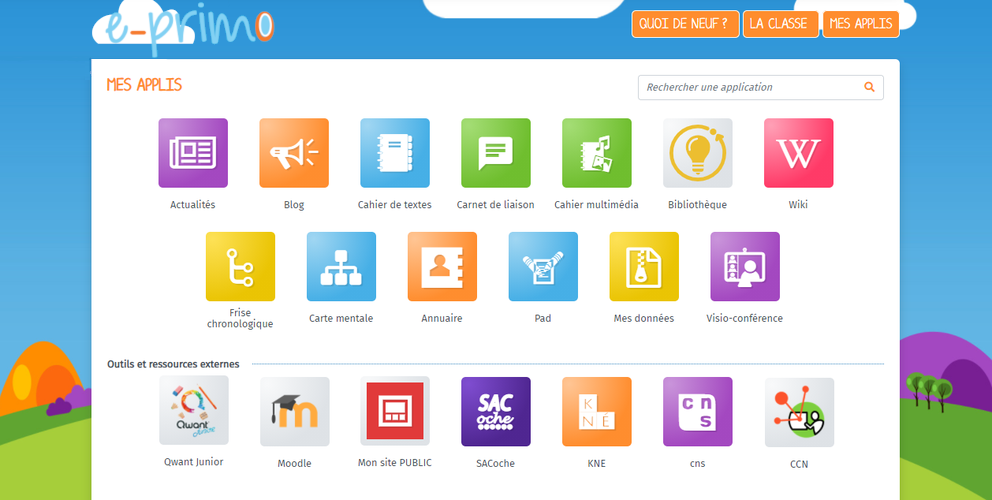Open the Carte mentale diagram icon
This screenshot has height=500, width=992.
pyautogui.click(x=341, y=266)
